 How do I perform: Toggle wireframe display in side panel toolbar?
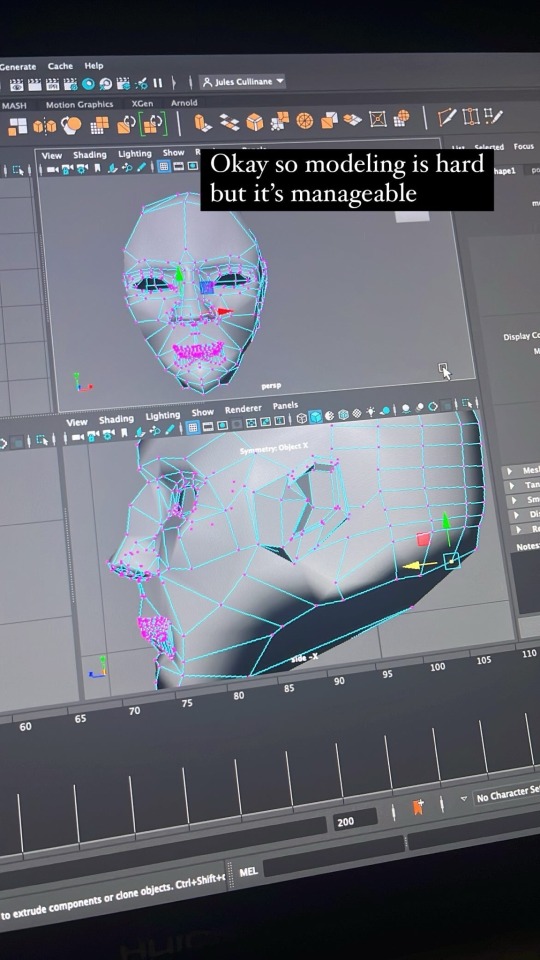[302, 418]
